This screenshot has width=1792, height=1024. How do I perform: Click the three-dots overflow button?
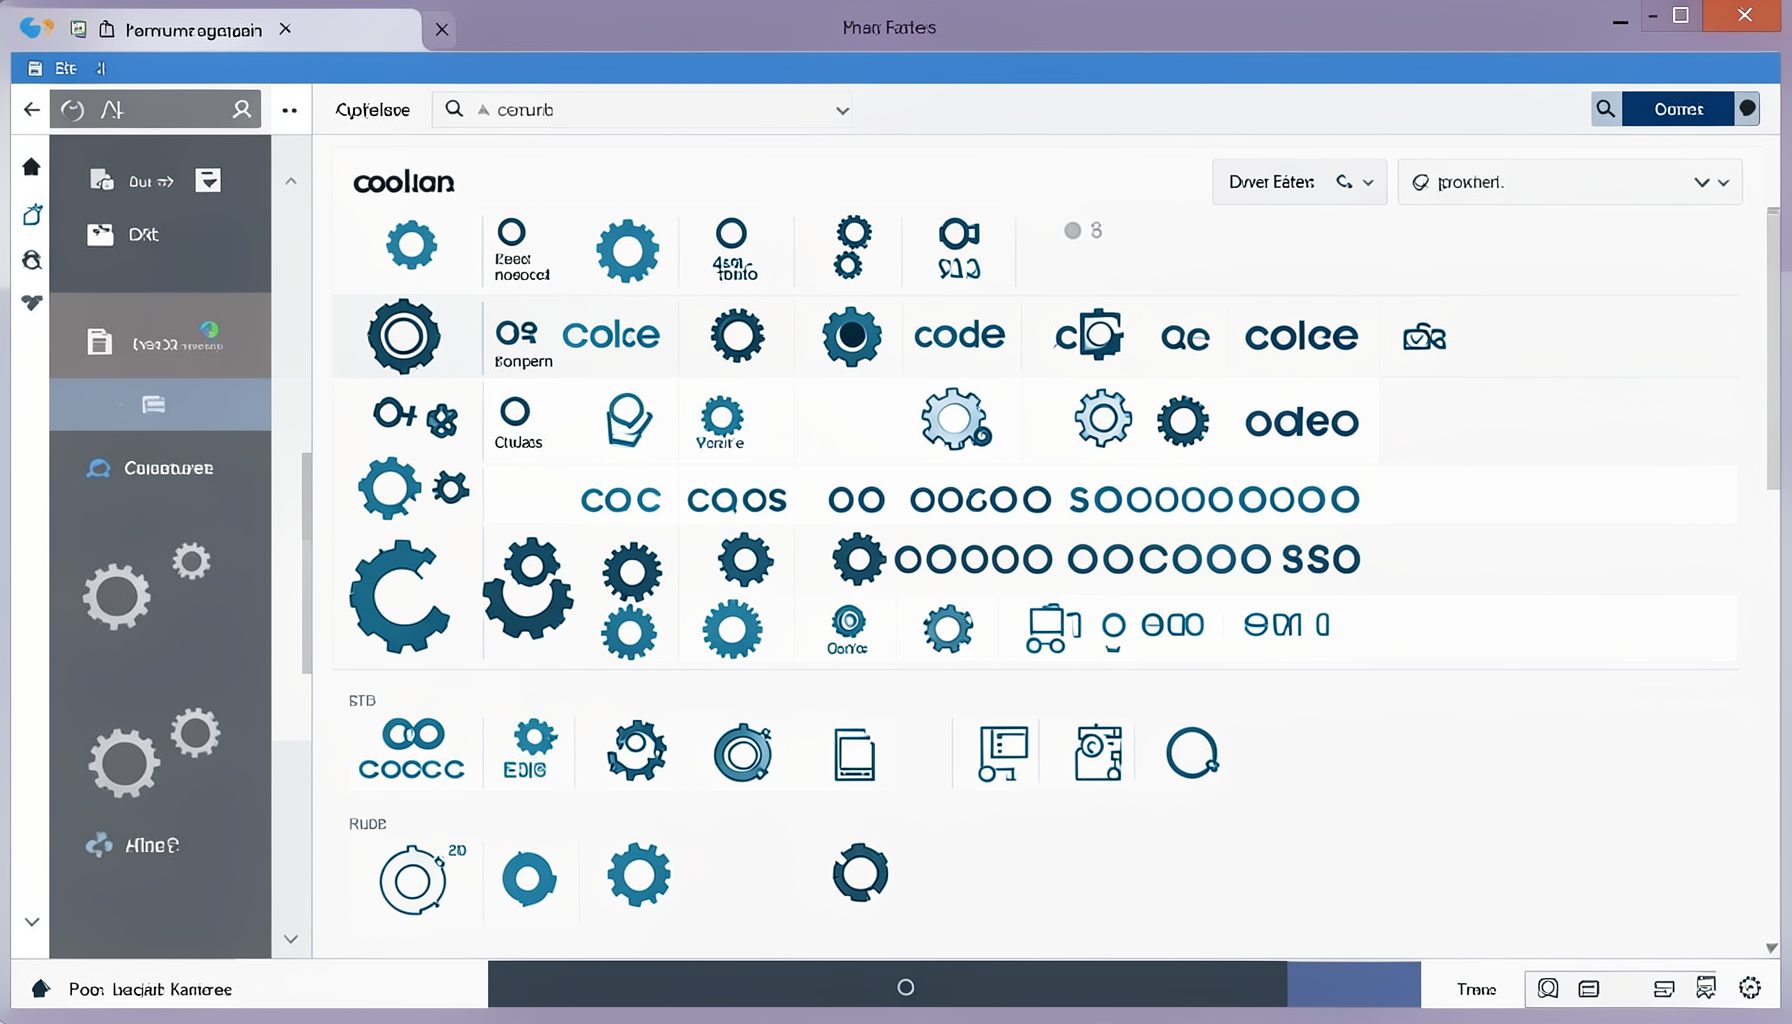(290, 110)
